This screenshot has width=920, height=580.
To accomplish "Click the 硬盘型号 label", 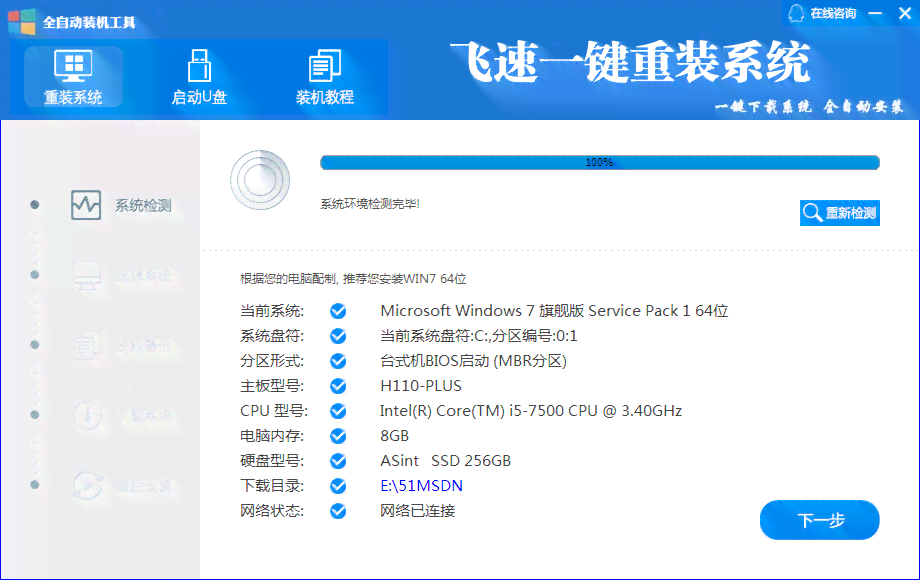I will click(x=272, y=461).
